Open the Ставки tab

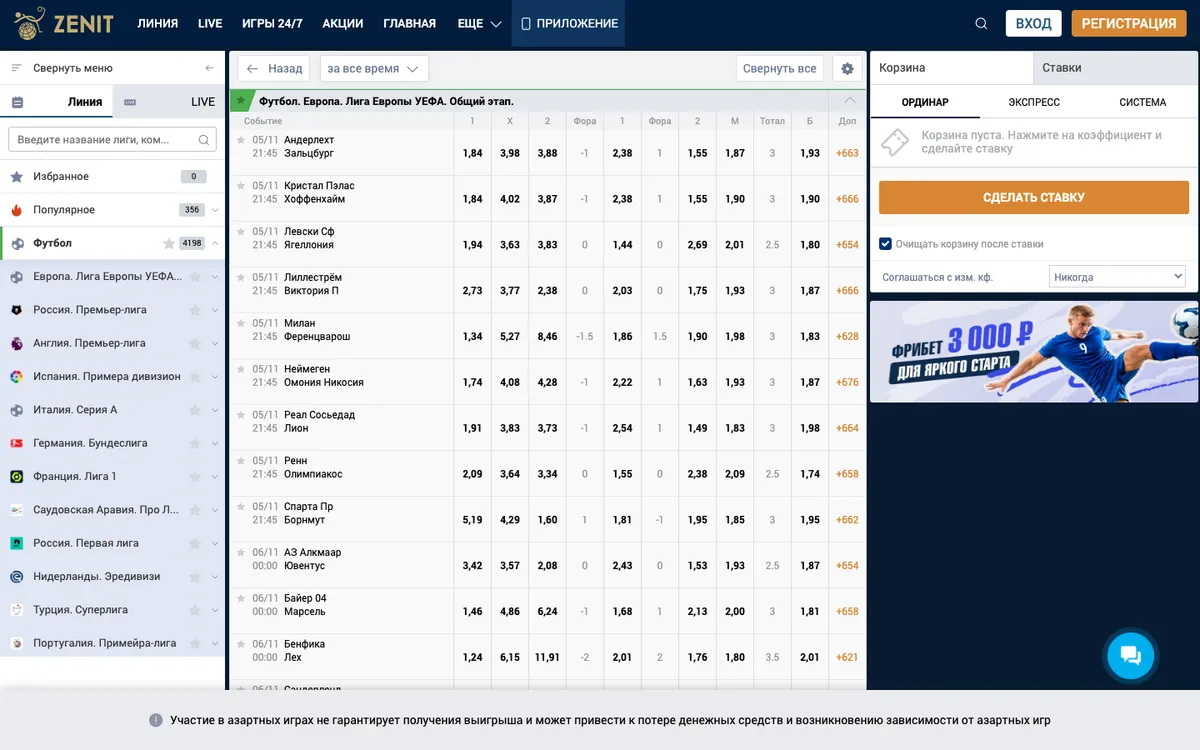1115,68
